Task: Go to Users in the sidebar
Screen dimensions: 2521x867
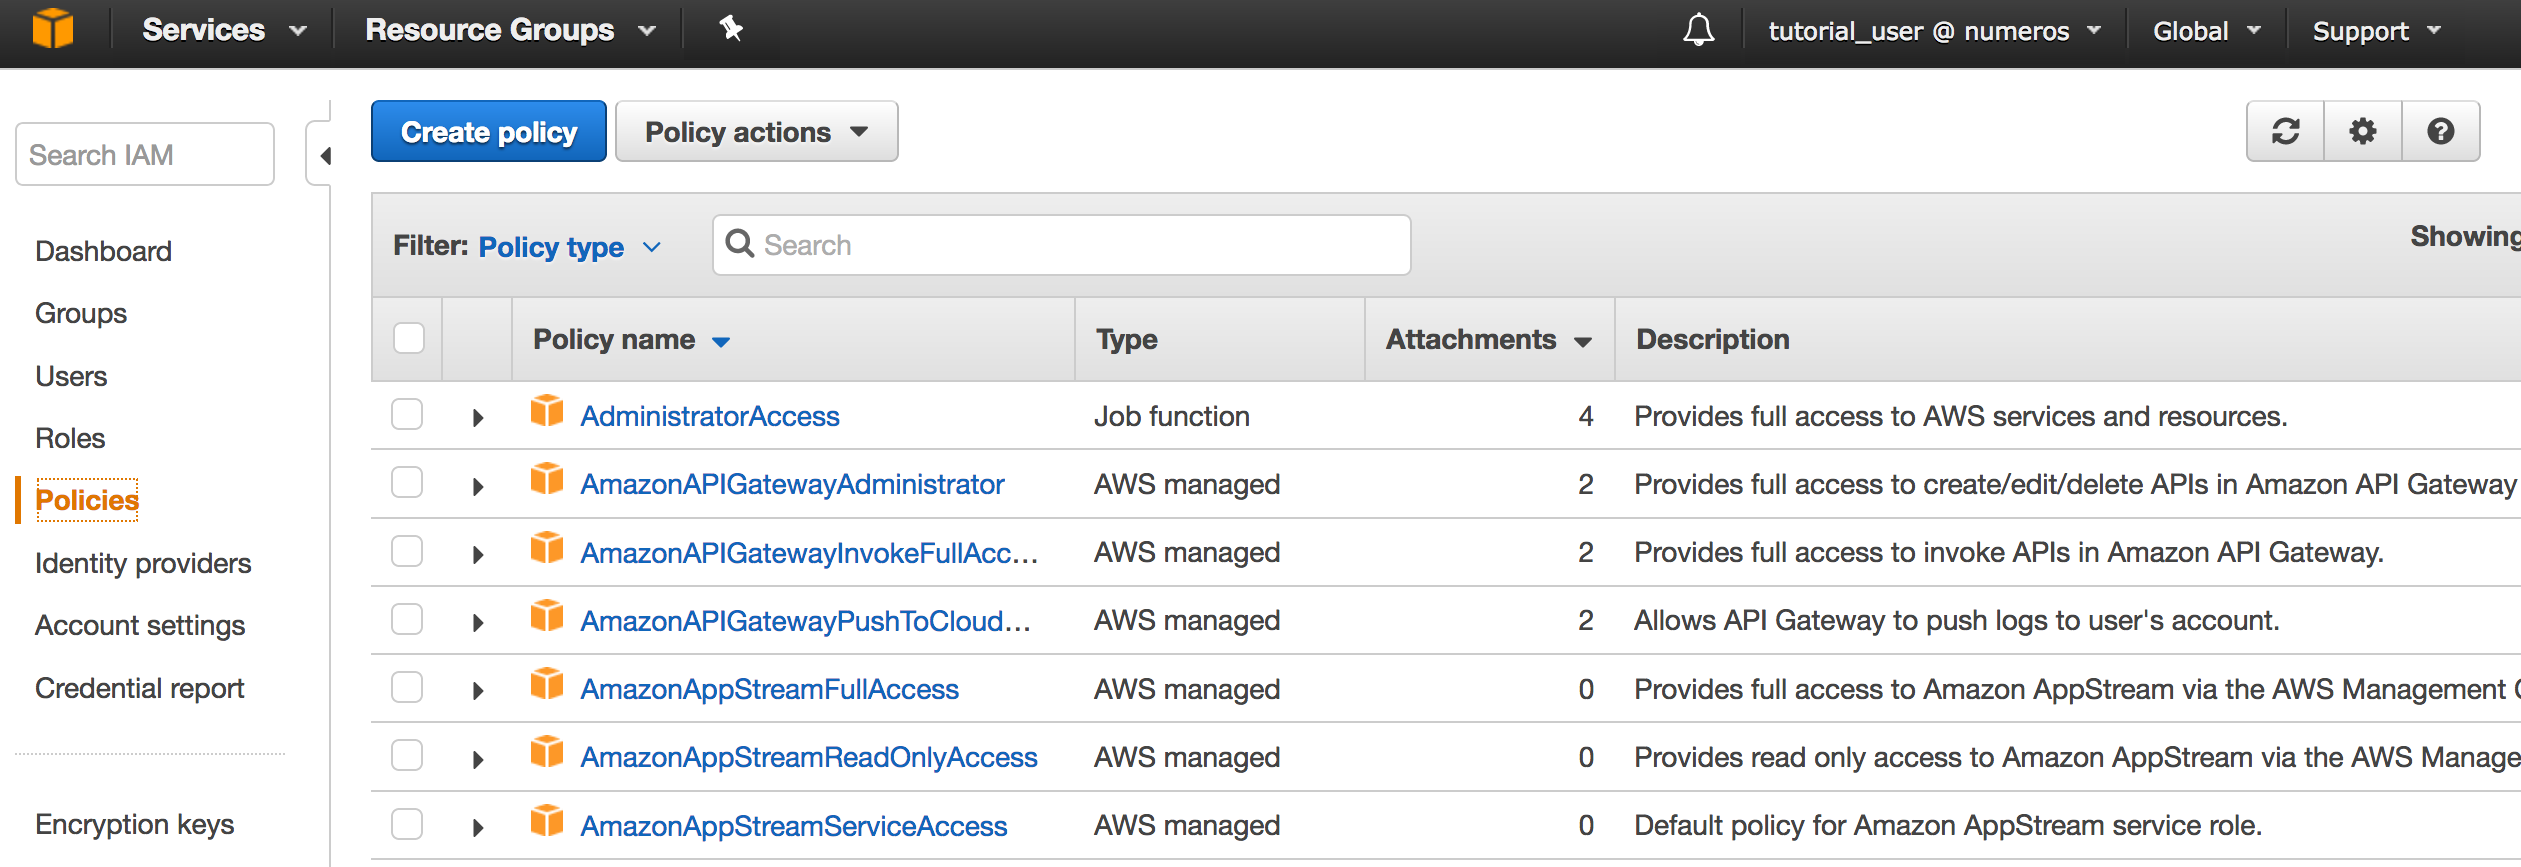Action: click(71, 376)
